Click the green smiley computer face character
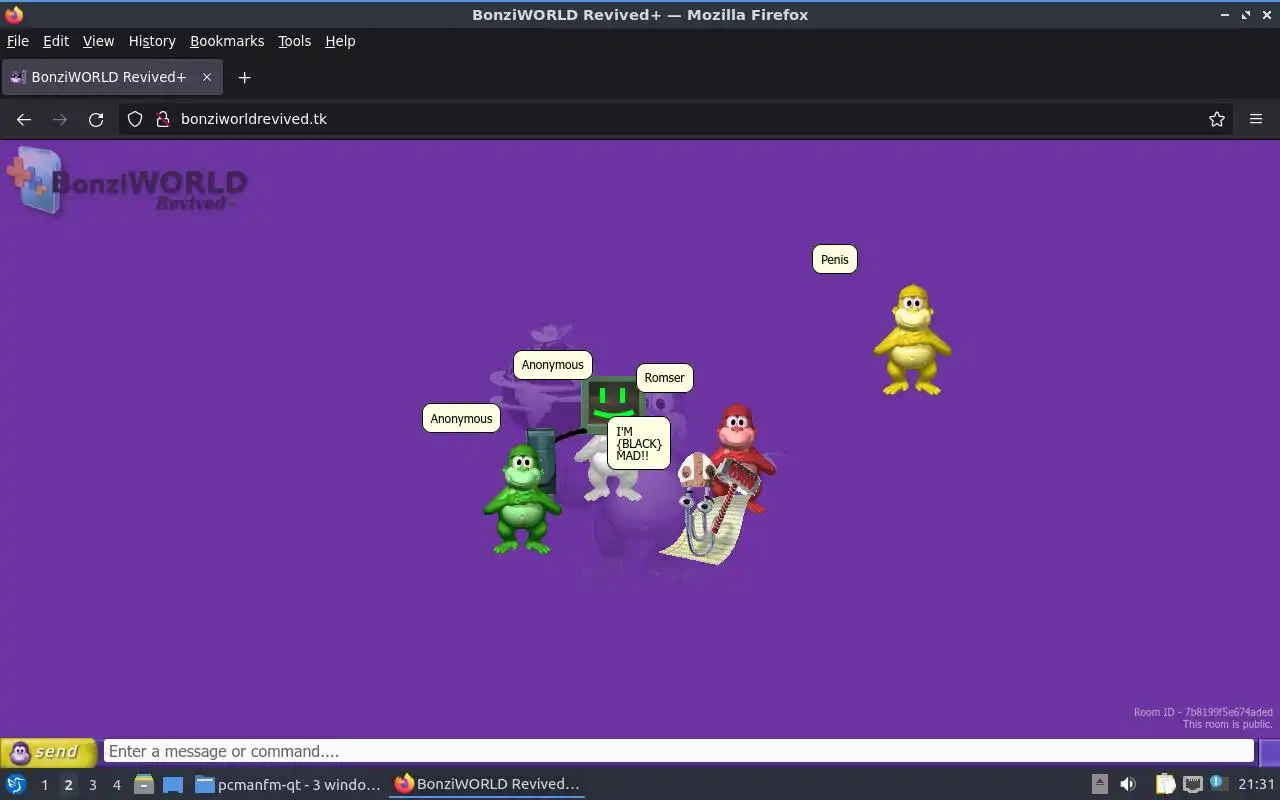The height and width of the screenshot is (800, 1280). coord(612,401)
